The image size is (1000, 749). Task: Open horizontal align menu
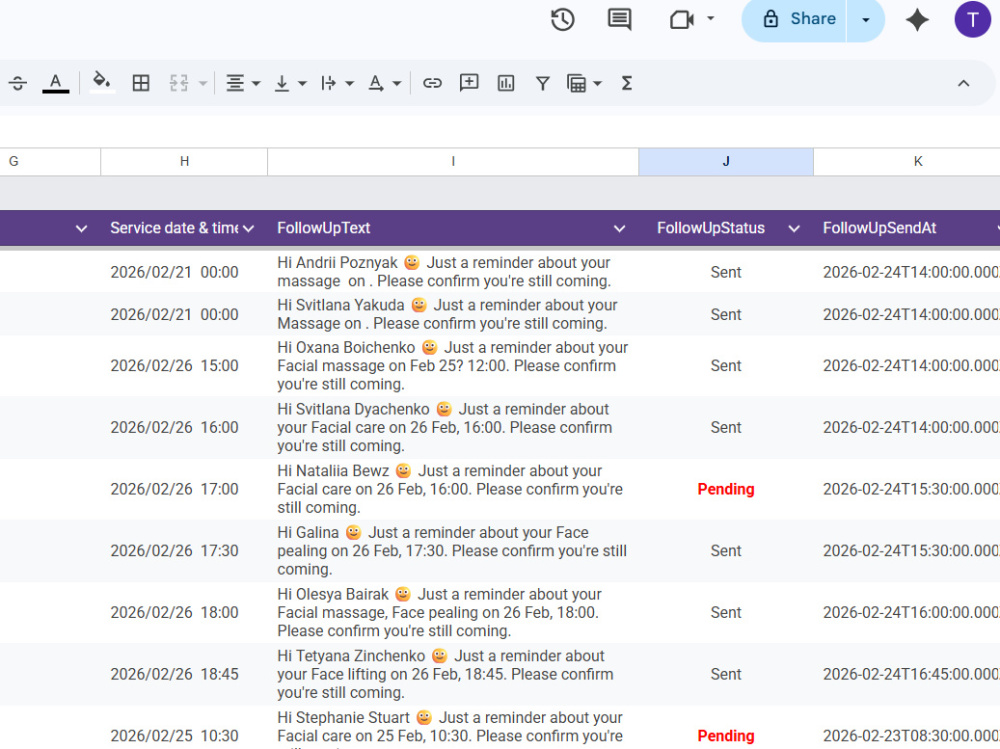tap(243, 83)
